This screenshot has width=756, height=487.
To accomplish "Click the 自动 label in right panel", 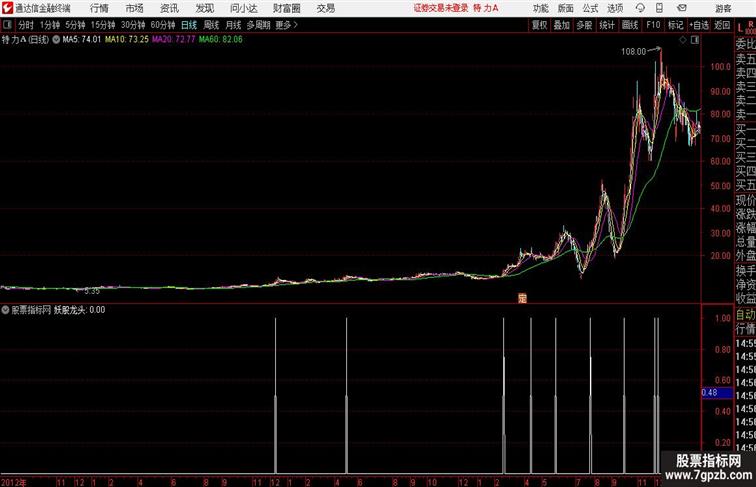I will (745, 315).
